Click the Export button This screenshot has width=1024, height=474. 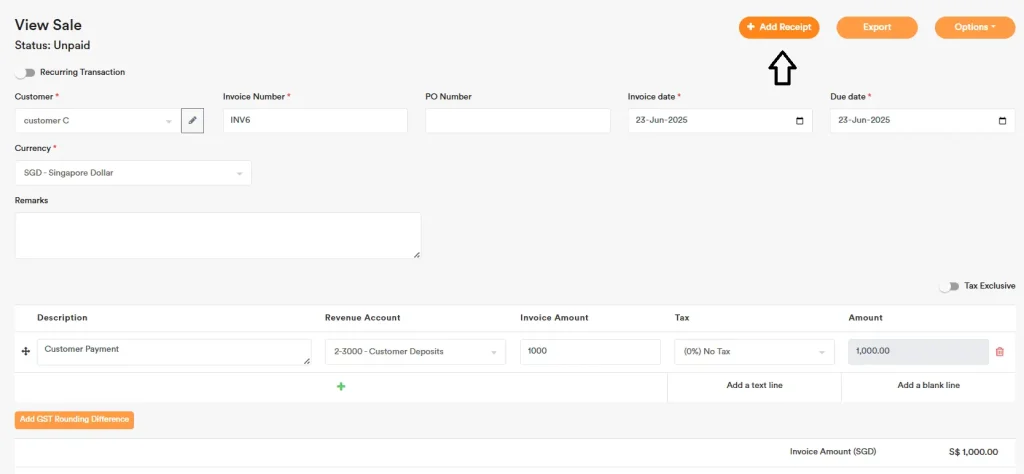[x=877, y=27]
